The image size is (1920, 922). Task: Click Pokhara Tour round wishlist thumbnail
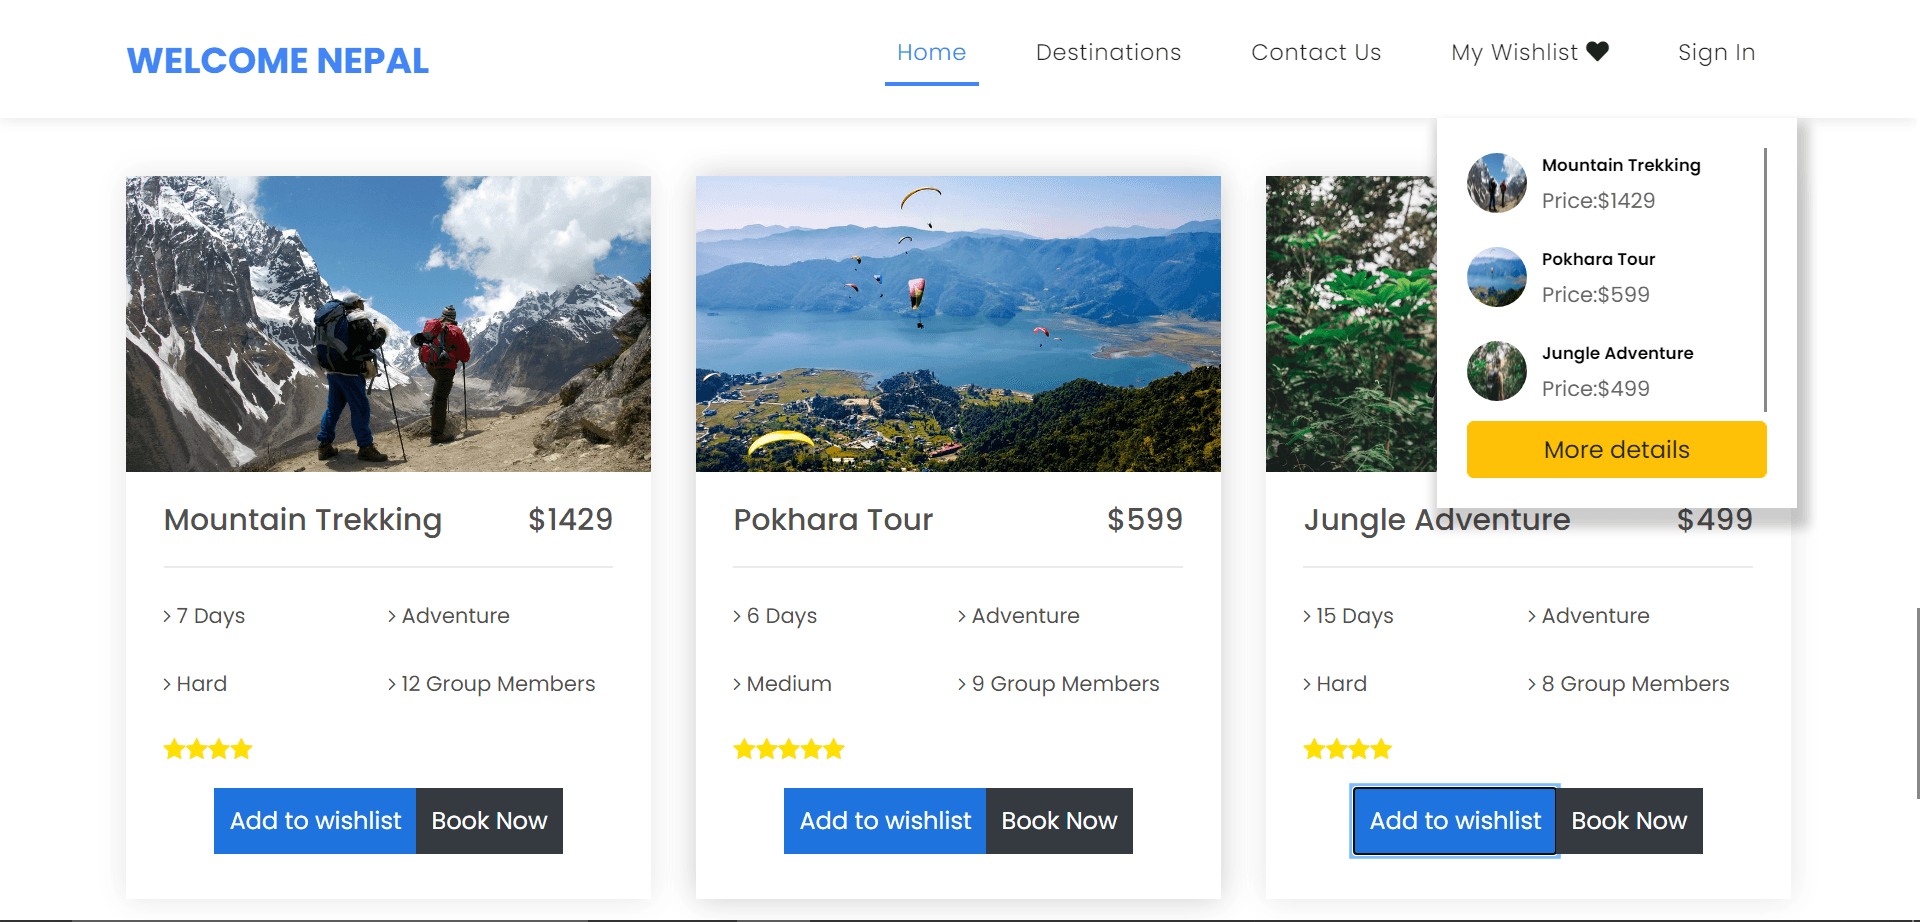[1496, 277]
